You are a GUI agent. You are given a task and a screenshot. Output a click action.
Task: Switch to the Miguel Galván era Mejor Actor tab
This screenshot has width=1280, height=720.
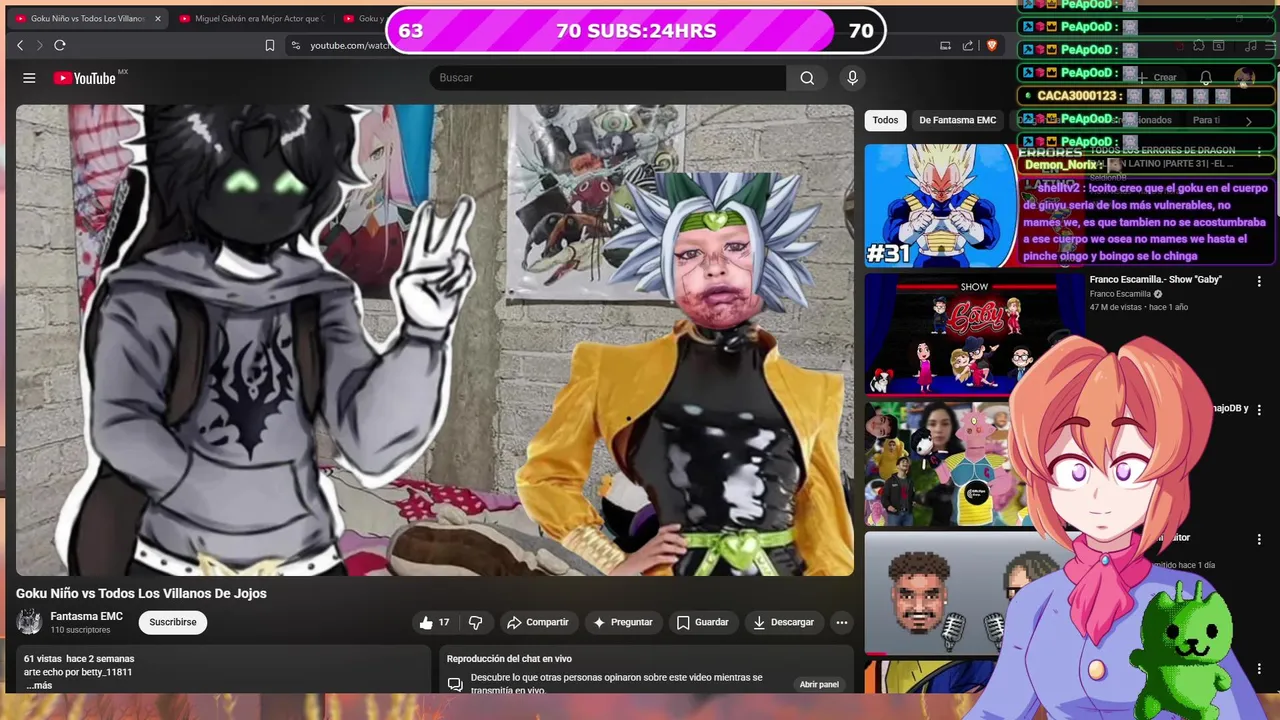coord(252,18)
